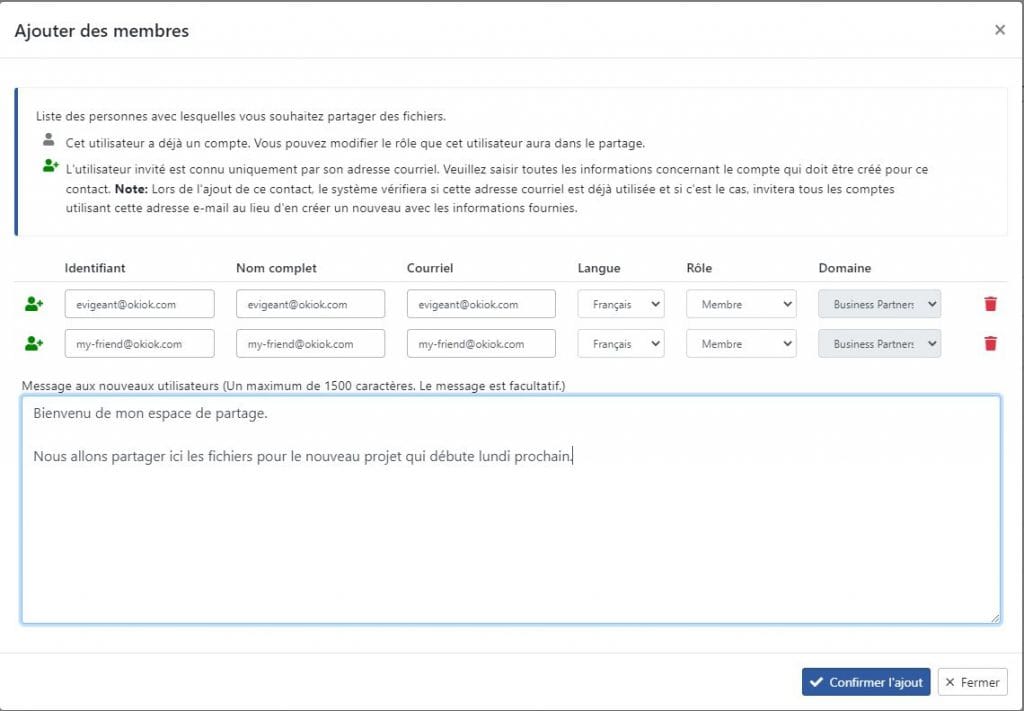Edit Nom complet field containing my-friend@okiok.com
Screen dimensions: 1024x711
click(310, 344)
